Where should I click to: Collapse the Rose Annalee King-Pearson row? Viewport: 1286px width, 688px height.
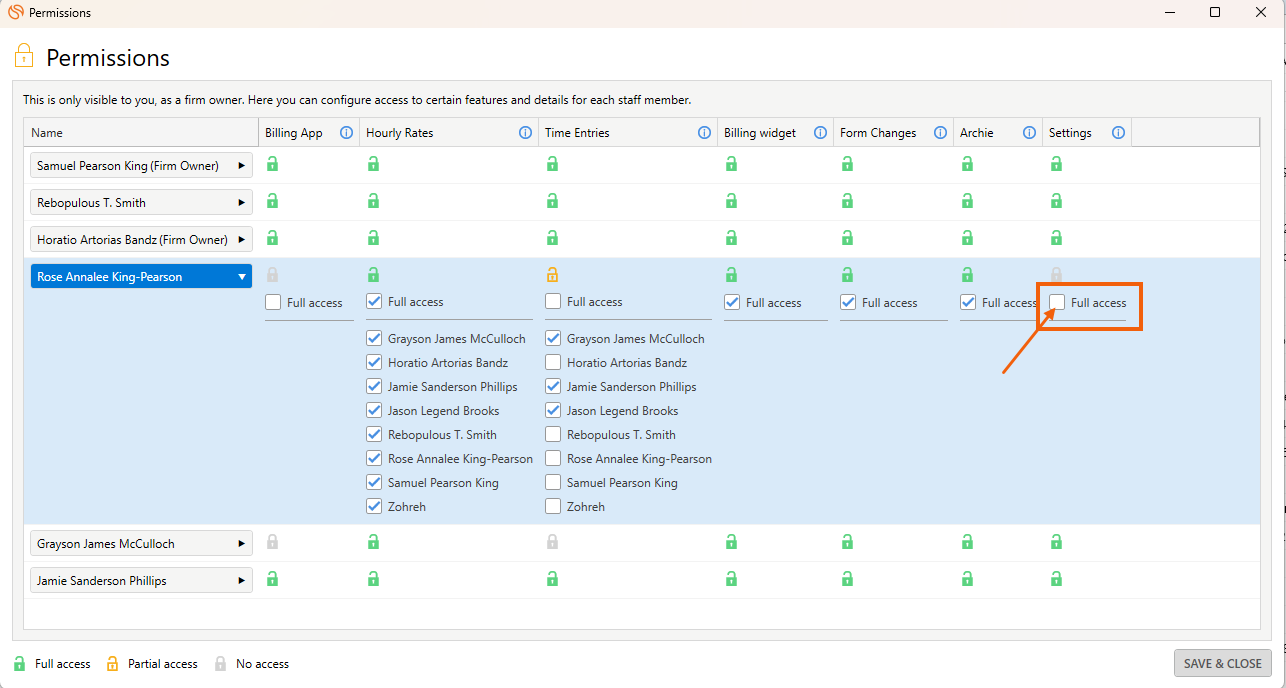click(141, 277)
